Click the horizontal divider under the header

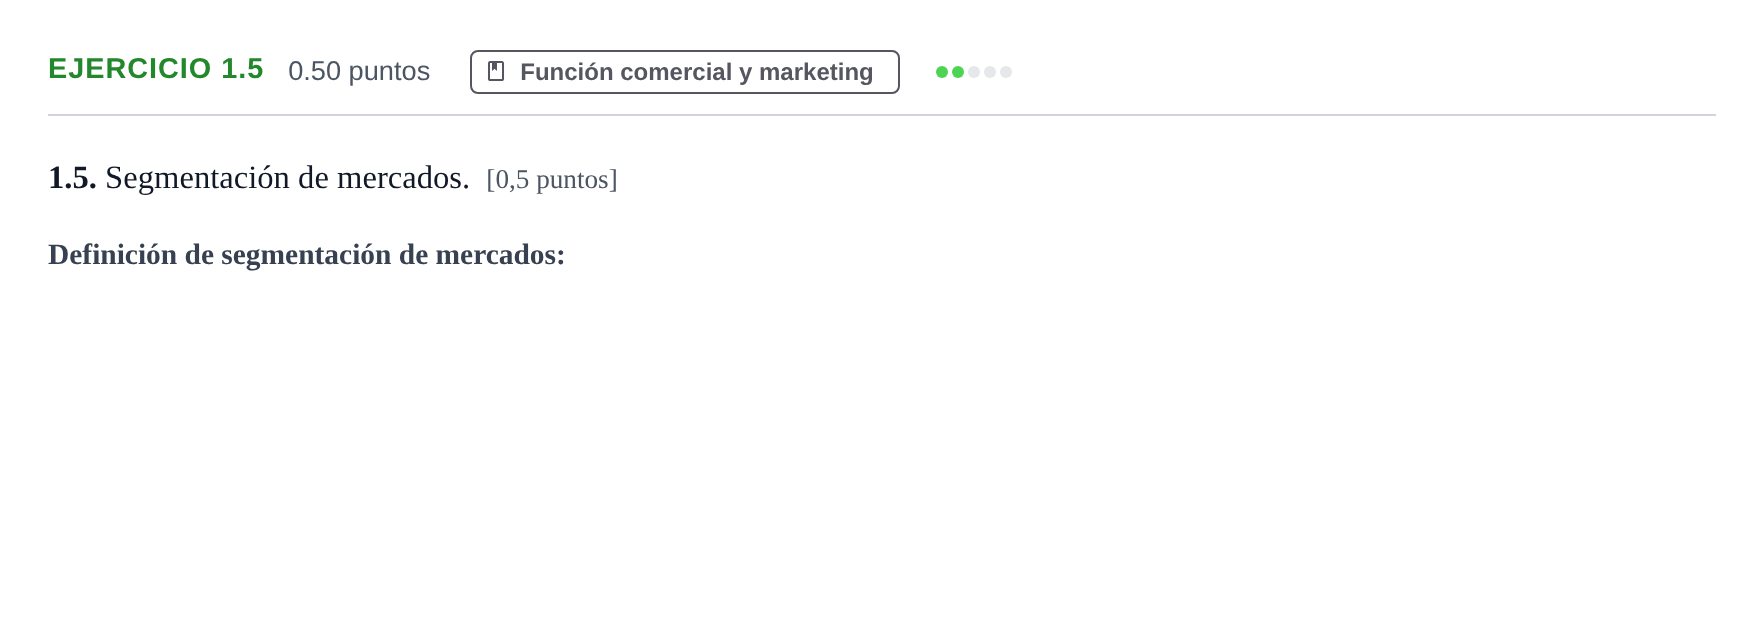click(x=882, y=115)
